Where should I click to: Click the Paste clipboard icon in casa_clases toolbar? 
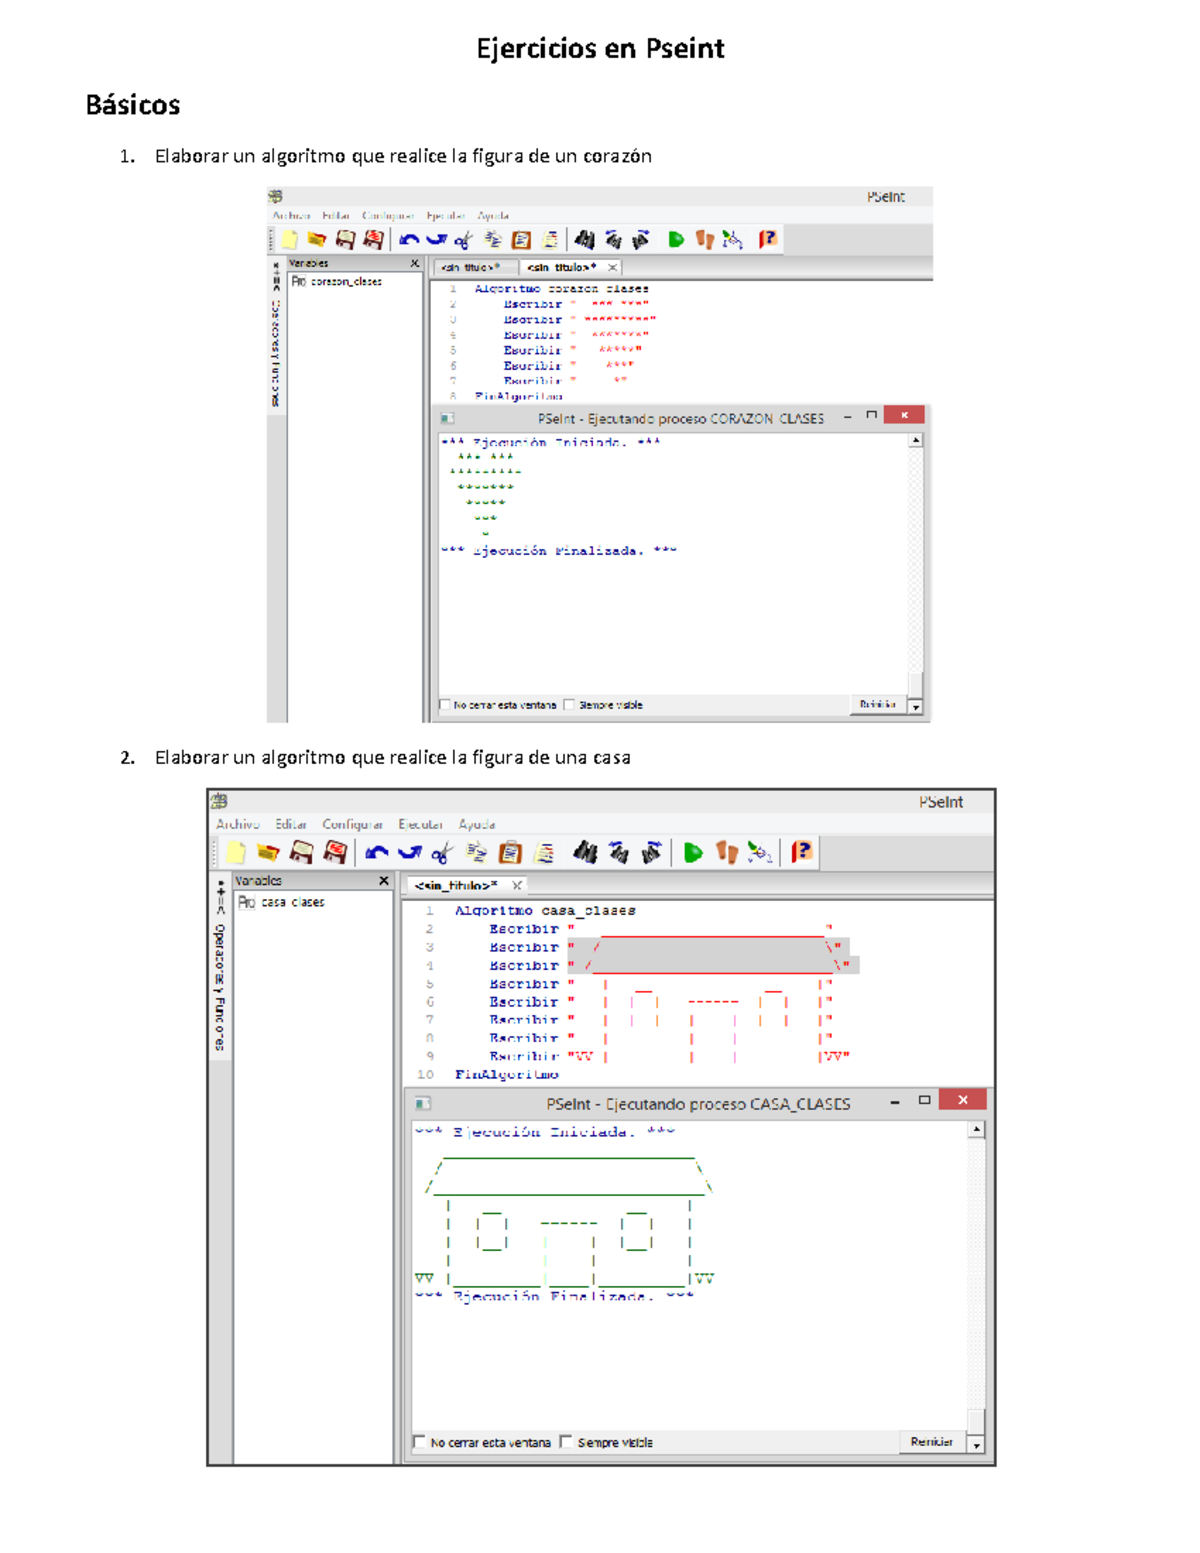[x=510, y=853]
